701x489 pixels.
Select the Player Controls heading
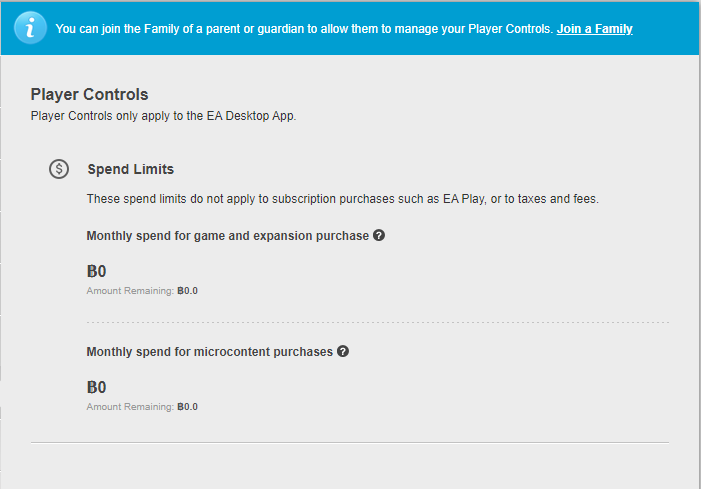(89, 95)
